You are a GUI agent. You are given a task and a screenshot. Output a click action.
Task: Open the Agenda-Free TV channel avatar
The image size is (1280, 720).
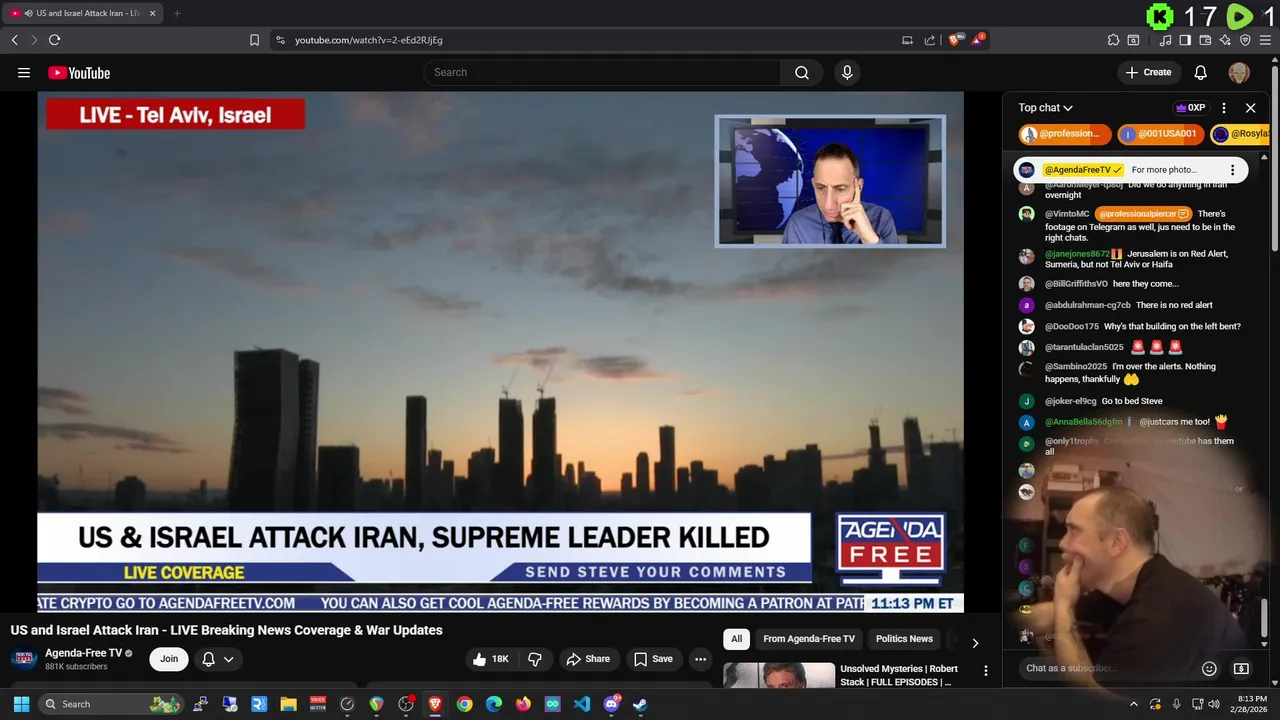click(24, 659)
